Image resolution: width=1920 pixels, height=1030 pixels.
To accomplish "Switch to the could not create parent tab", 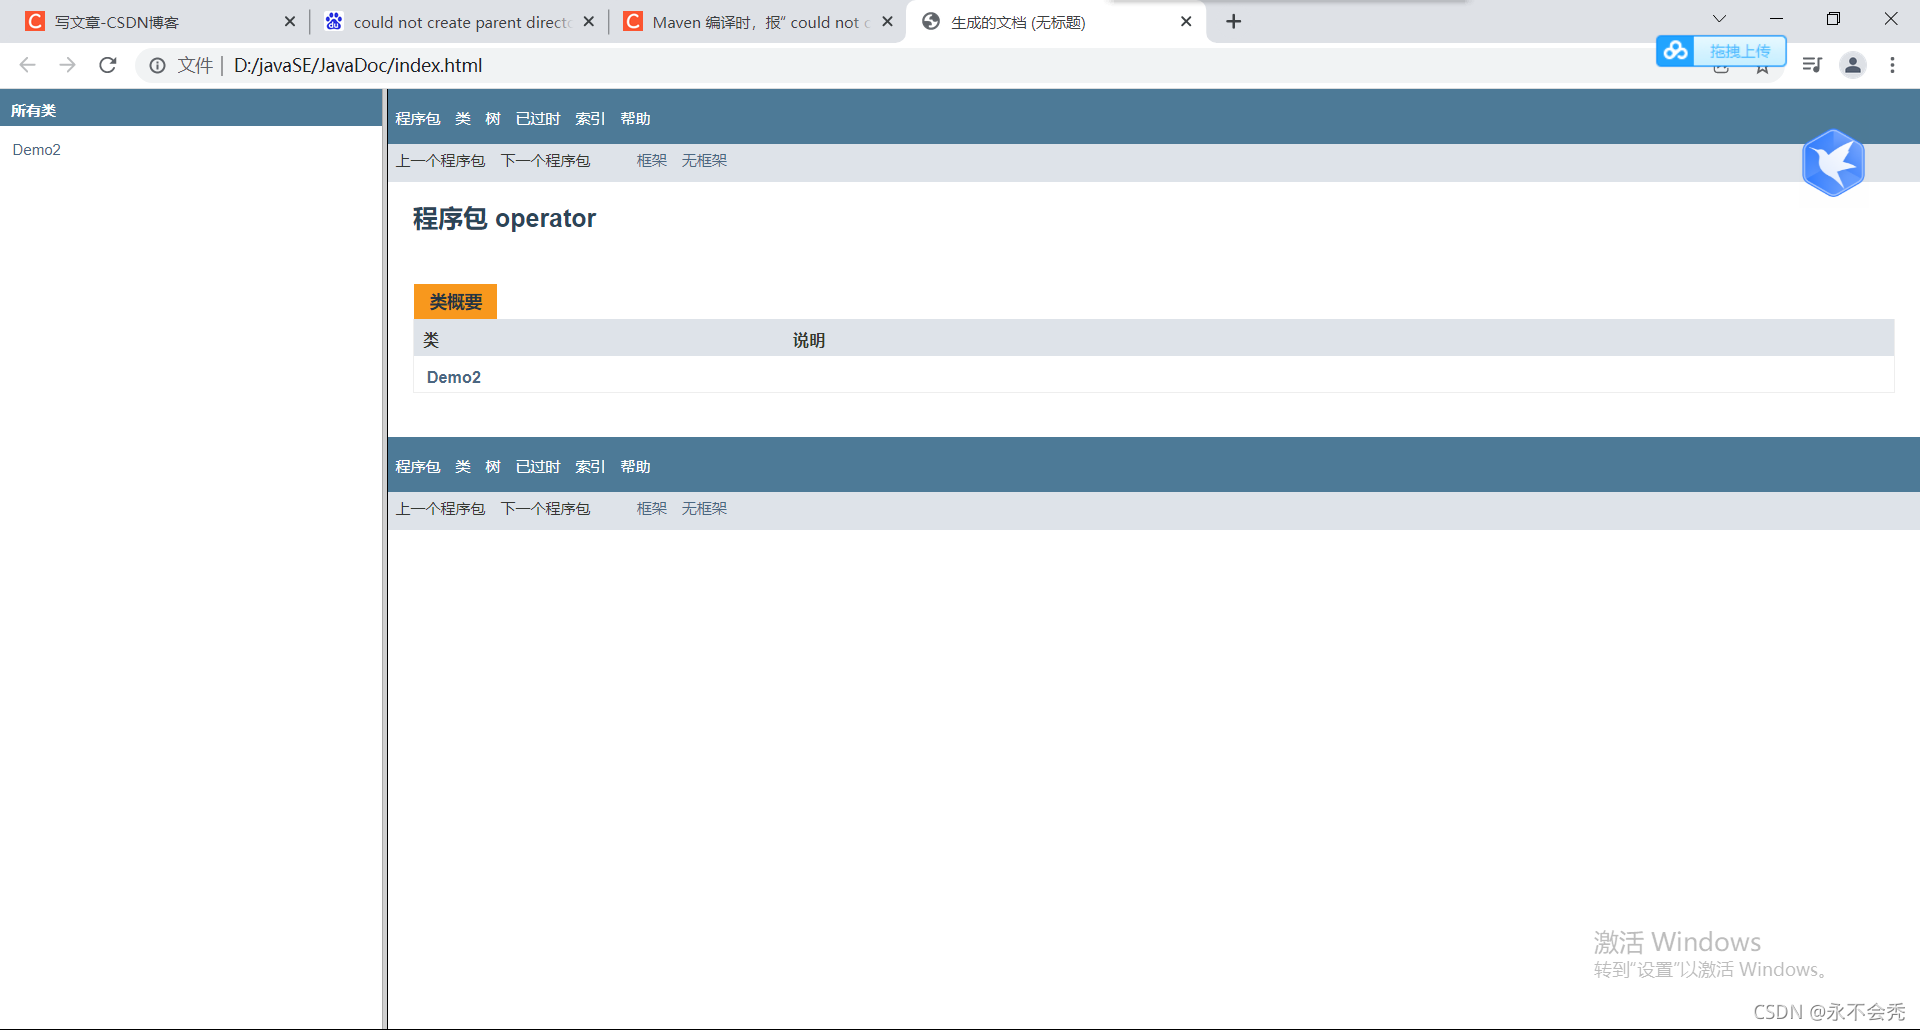I will click(459, 22).
